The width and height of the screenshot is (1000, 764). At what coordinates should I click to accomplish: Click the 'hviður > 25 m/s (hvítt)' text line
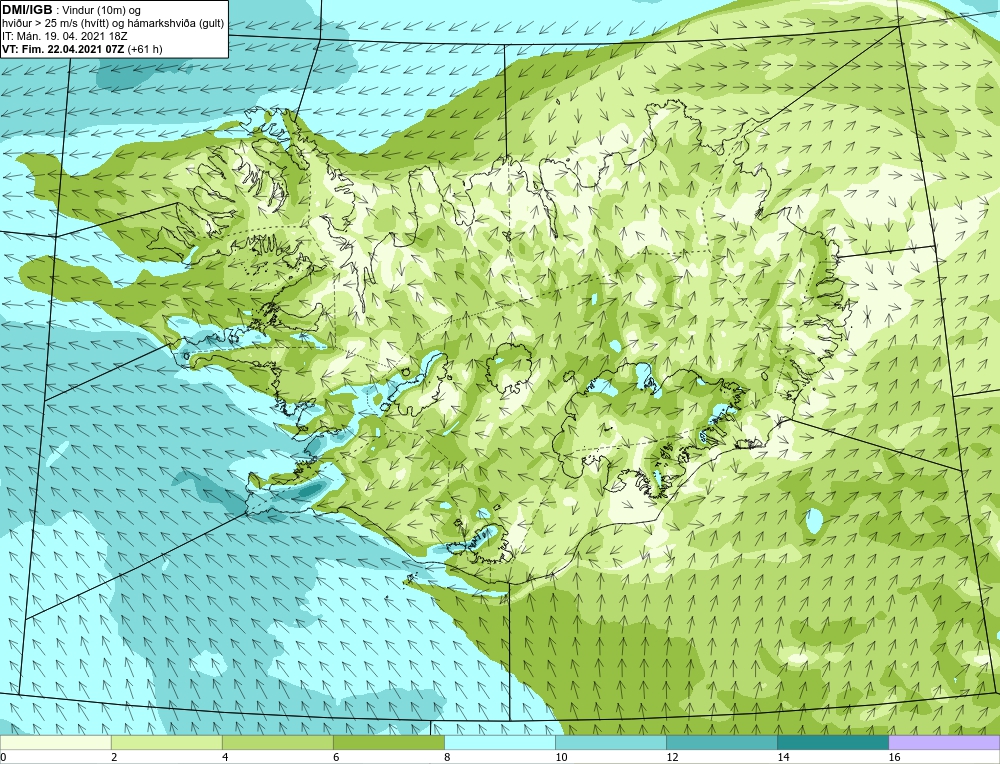pyautogui.click(x=113, y=24)
